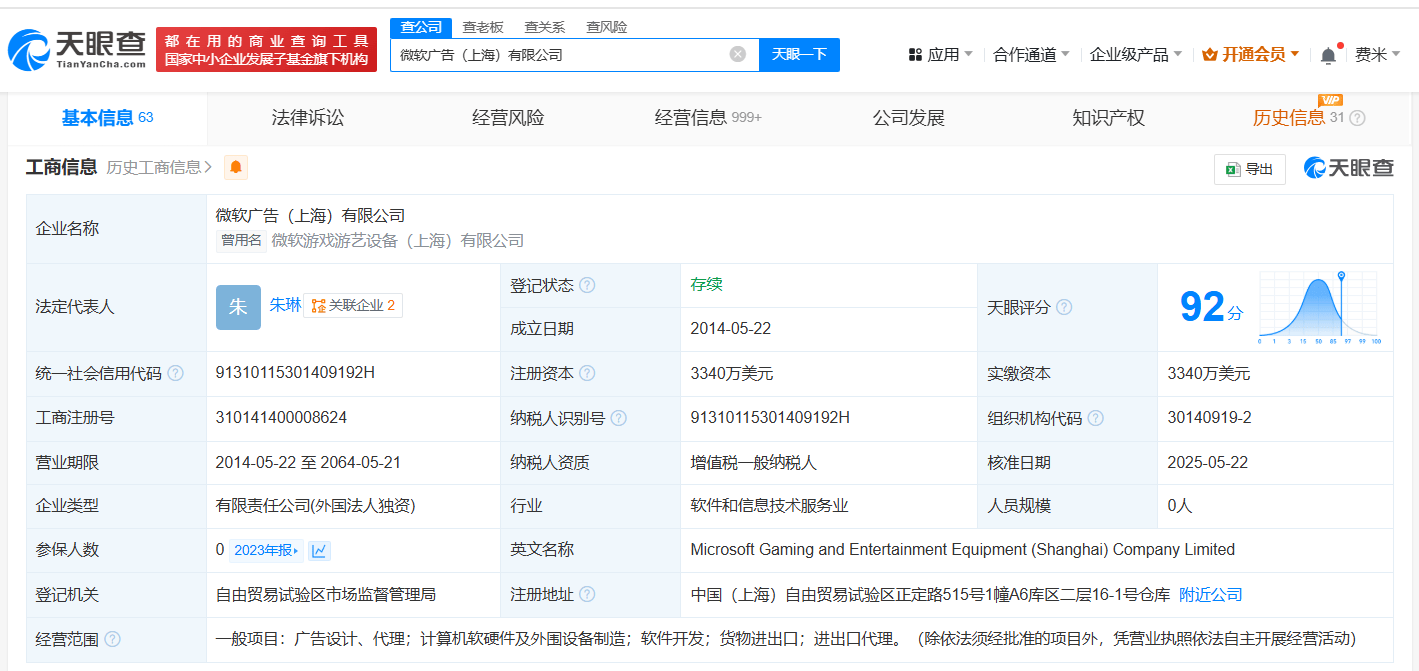Export data with the 导出 button
This screenshot has width=1419, height=671.
[x=1249, y=169]
